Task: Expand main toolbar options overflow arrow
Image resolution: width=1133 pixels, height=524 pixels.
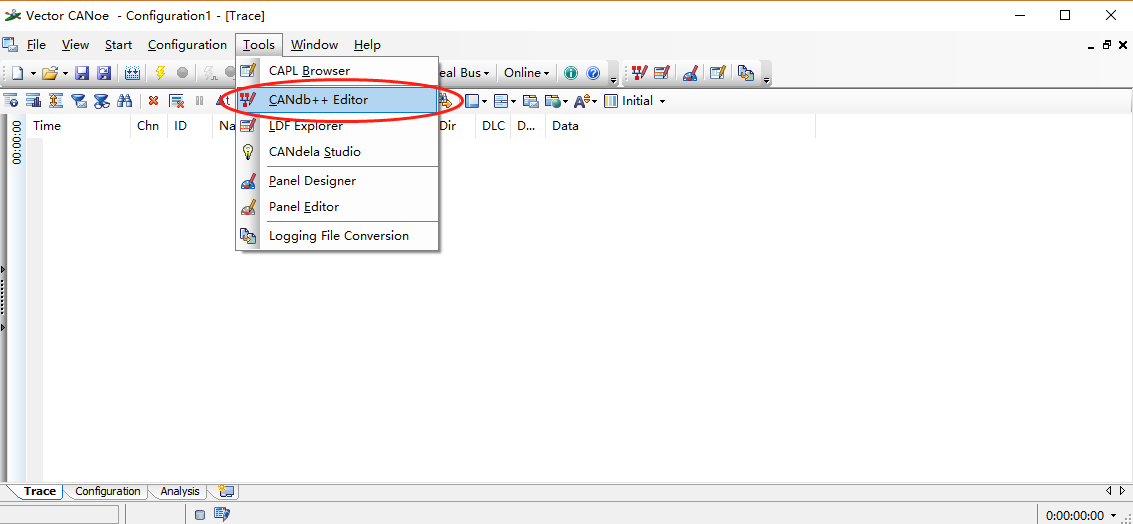Action: click(613, 78)
